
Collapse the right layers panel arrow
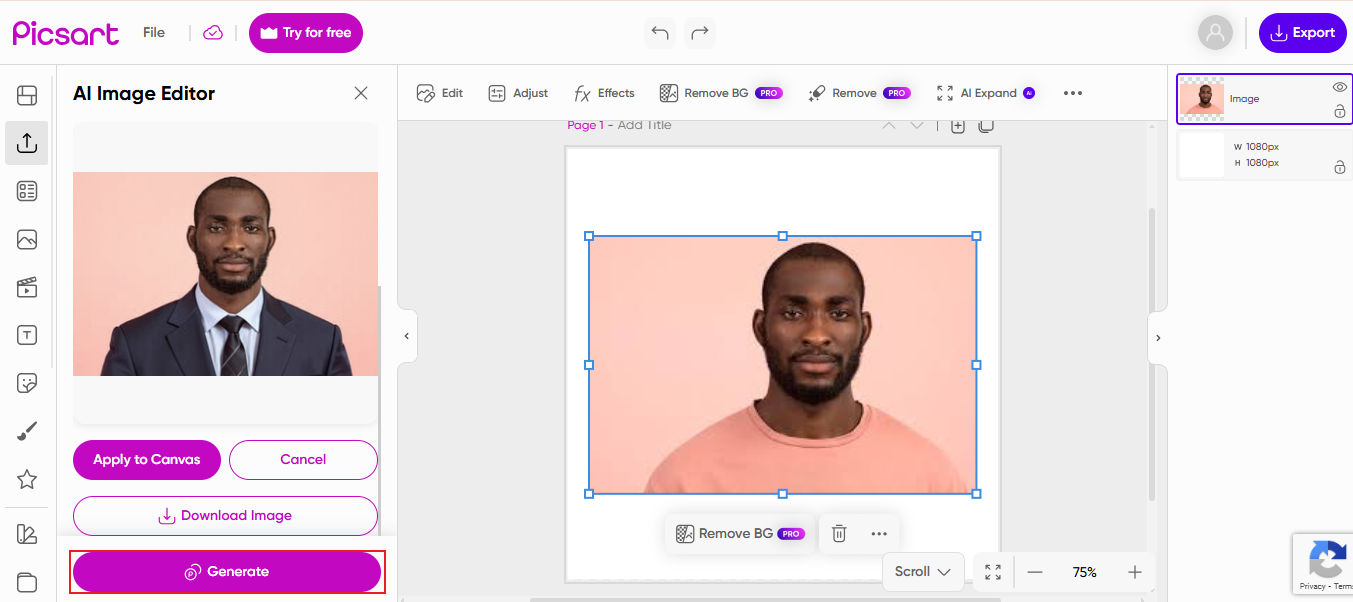click(x=1158, y=338)
